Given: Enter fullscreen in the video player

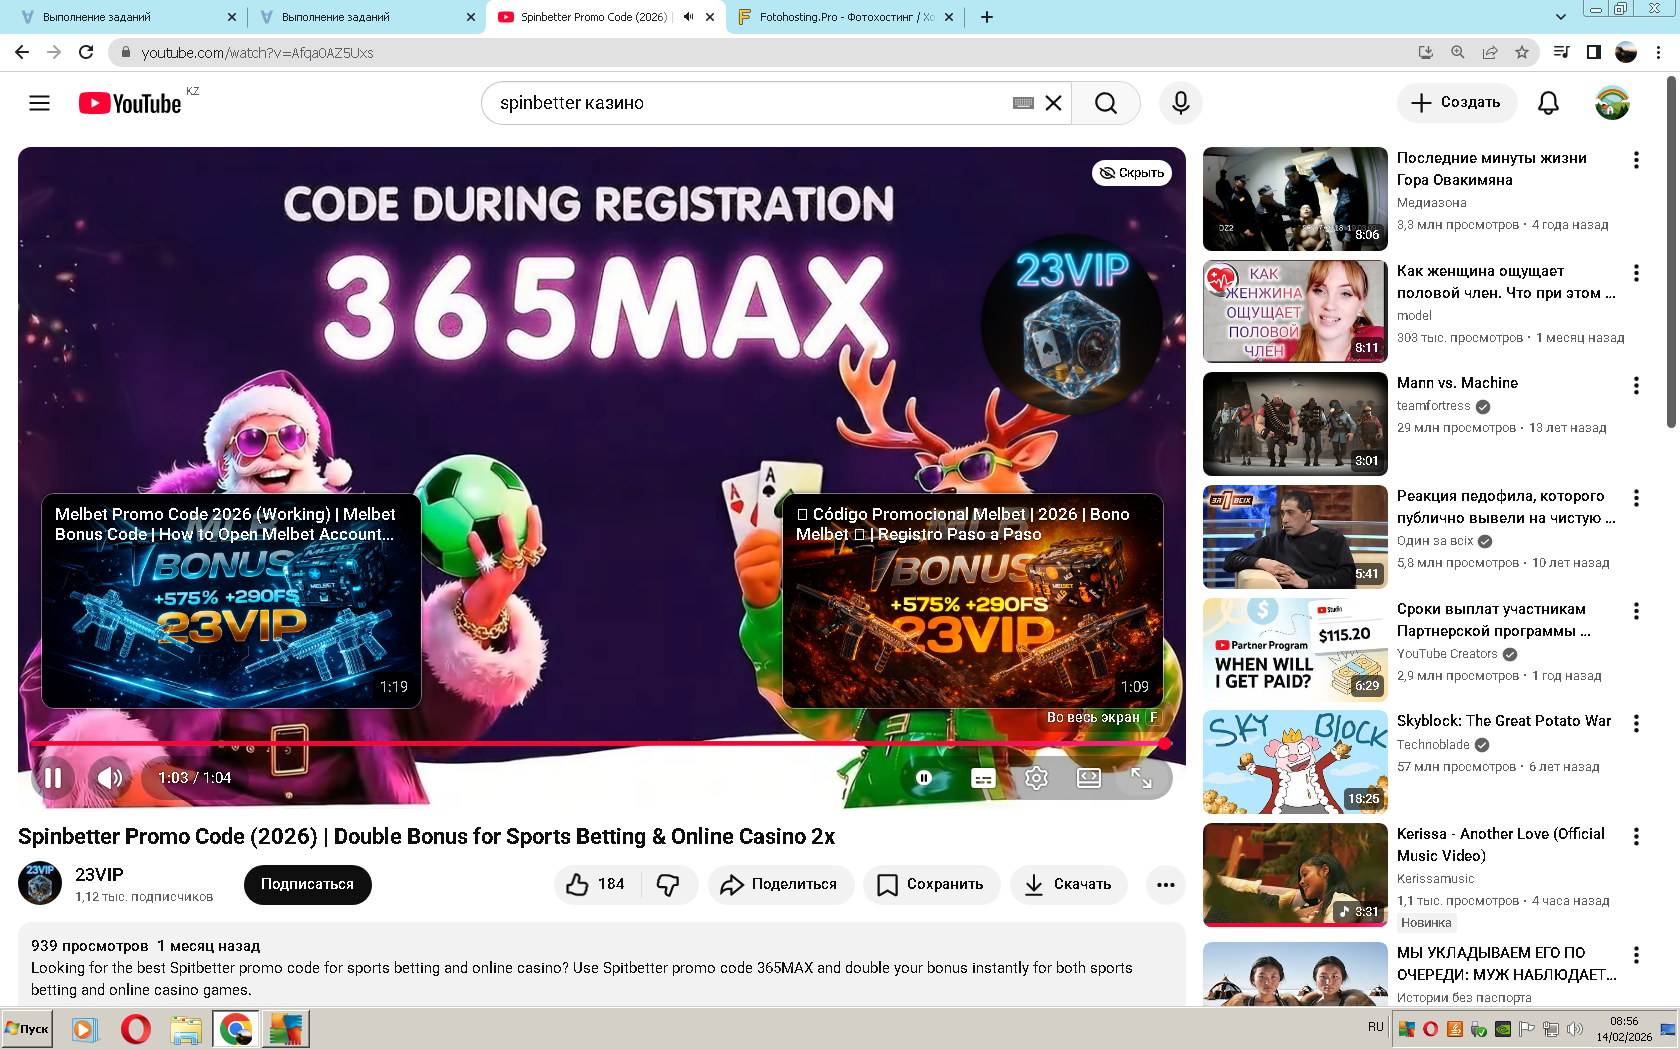Looking at the screenshot, I should pos(1141,778).
